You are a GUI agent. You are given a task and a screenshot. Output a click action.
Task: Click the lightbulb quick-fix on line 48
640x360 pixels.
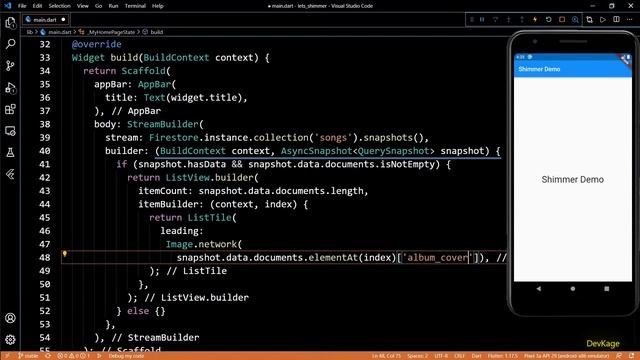pyautogui.click(x=64, y=254)
